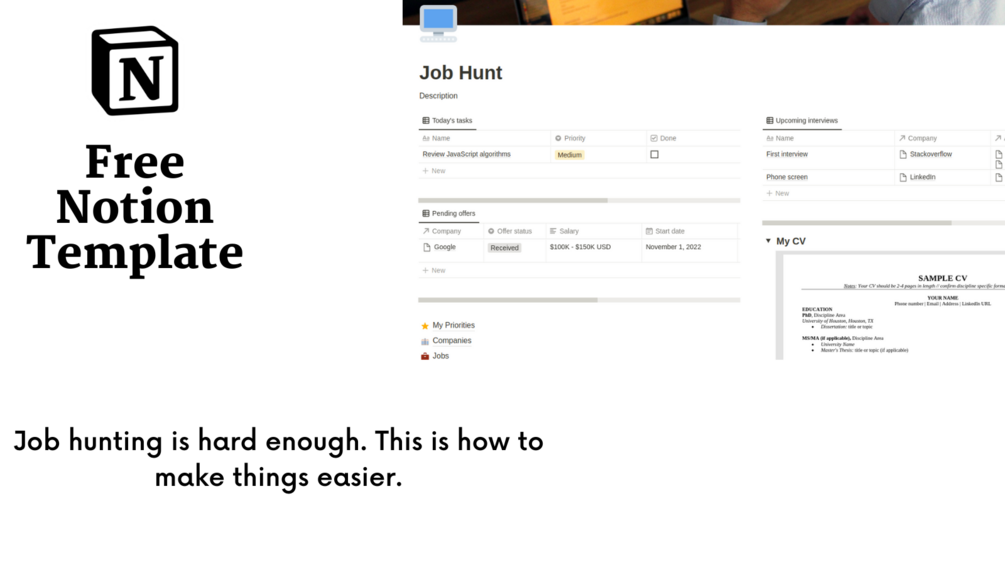Click the horizontal scrollbar under Upcoming interviews
The height and width of the screenshot is (565, 1005).
[x=857, y=223]
